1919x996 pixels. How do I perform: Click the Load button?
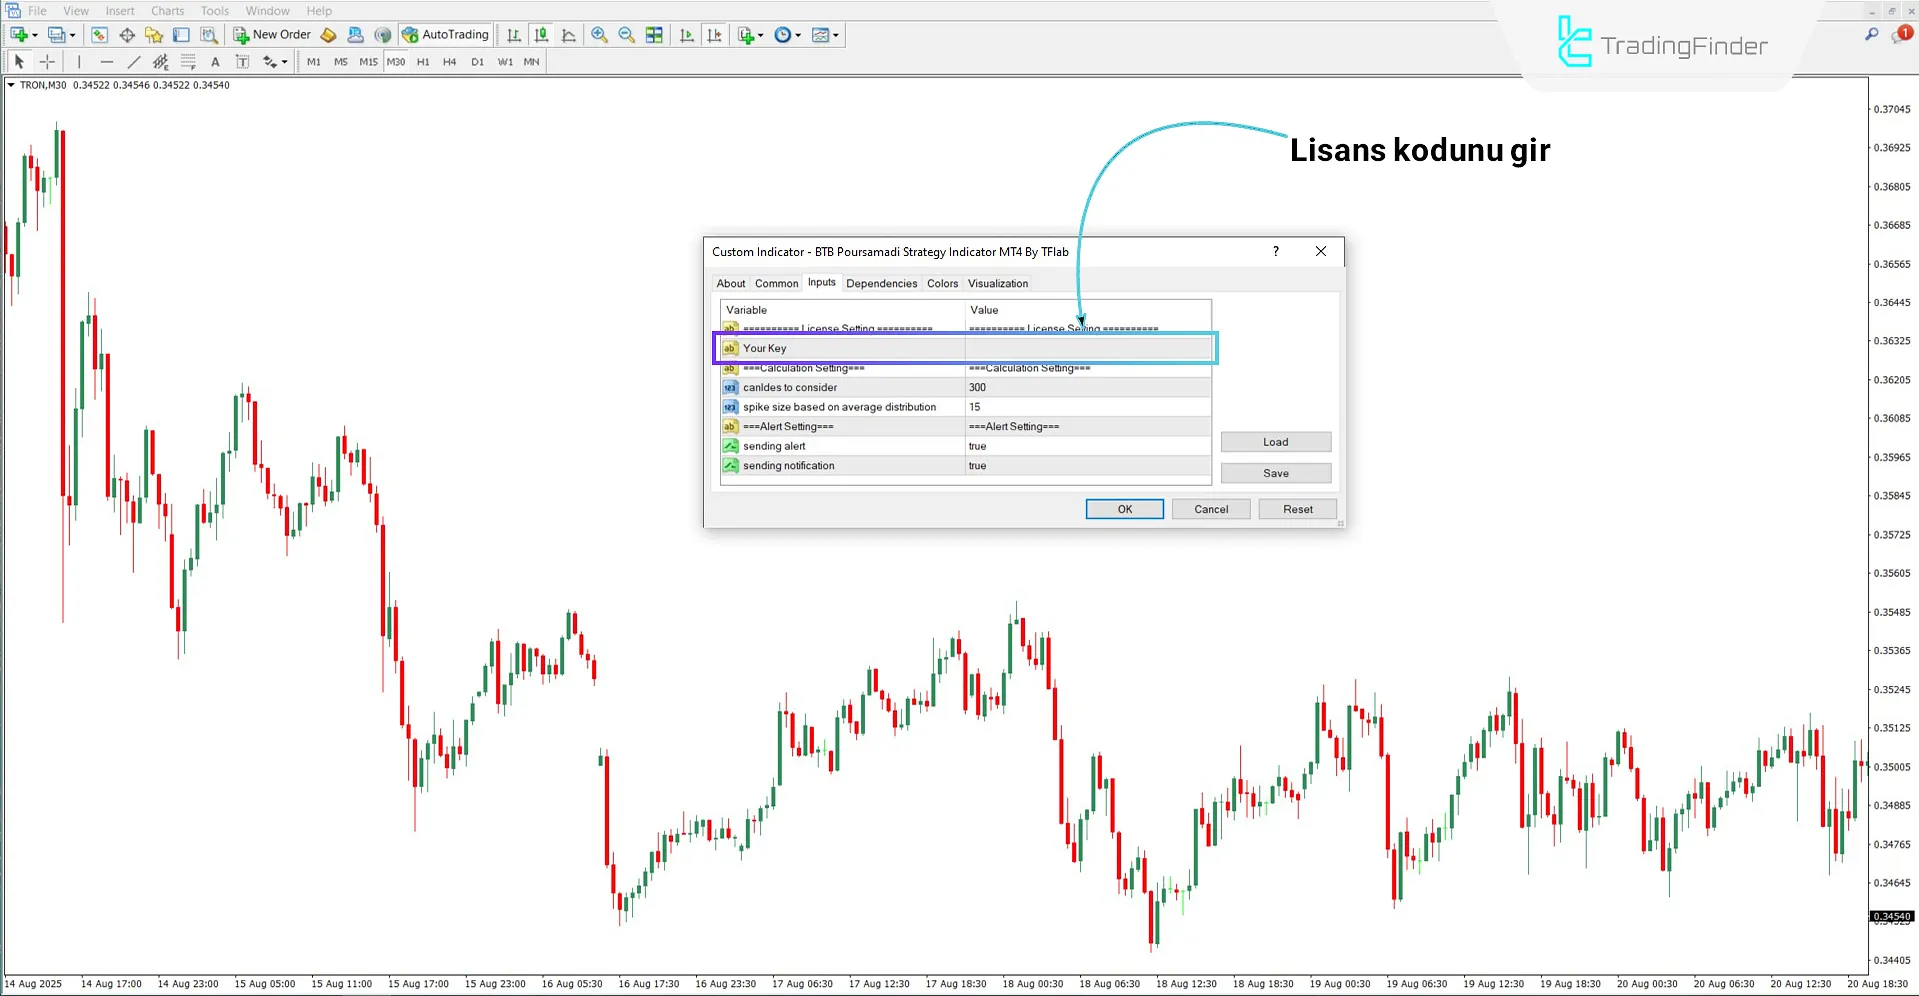[1275, 442]
